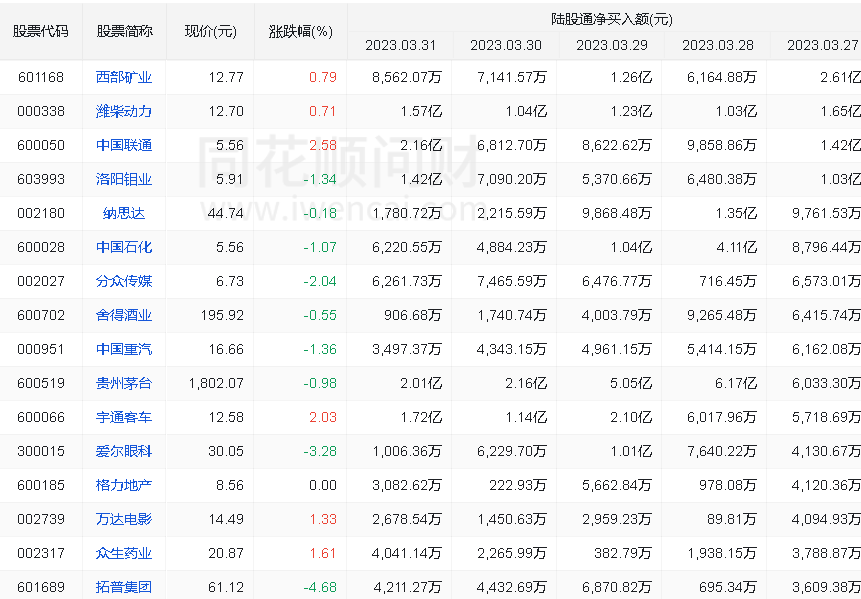This screenshot has width=861, height=599.
Task: Open the 爱尔眼科 stock link
Action: click(x=124, y=451)
